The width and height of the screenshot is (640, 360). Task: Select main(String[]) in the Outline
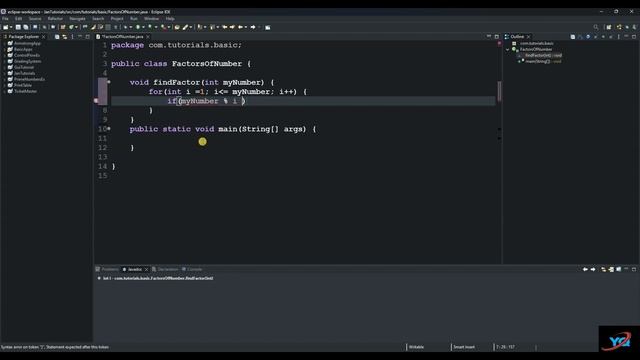(x=543, y=61)
